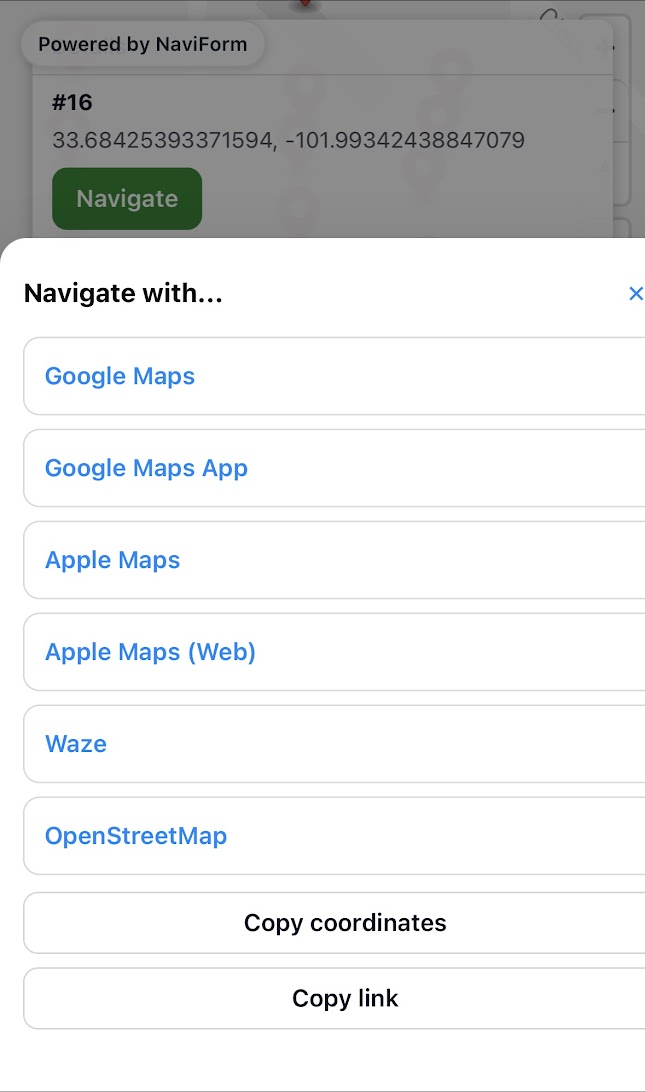Open Google Maps App option
This screenshot has width=645, height=1092.
click(x=146, y=468)
